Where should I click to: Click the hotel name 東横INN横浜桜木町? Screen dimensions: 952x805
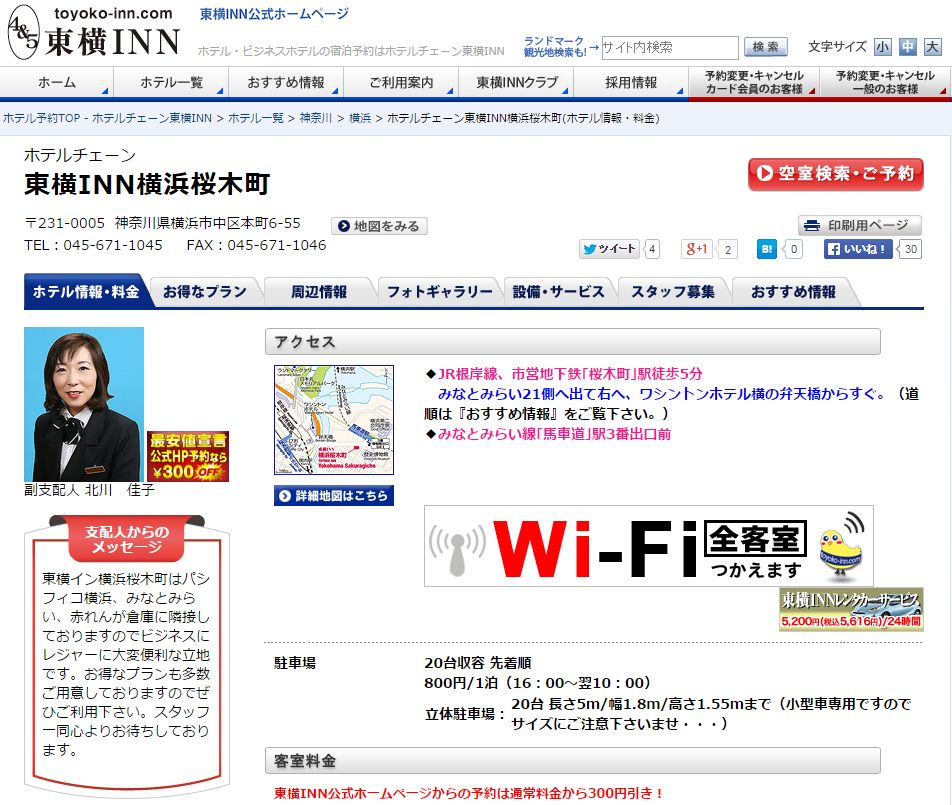[x=147, y=184]
